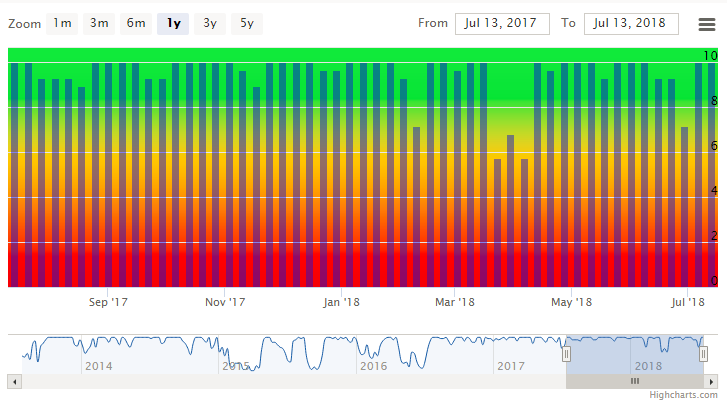The image size is (727, 408).
Task: Click the May '18 axis label
Action: pyautogui.click(x=571, y=302)
